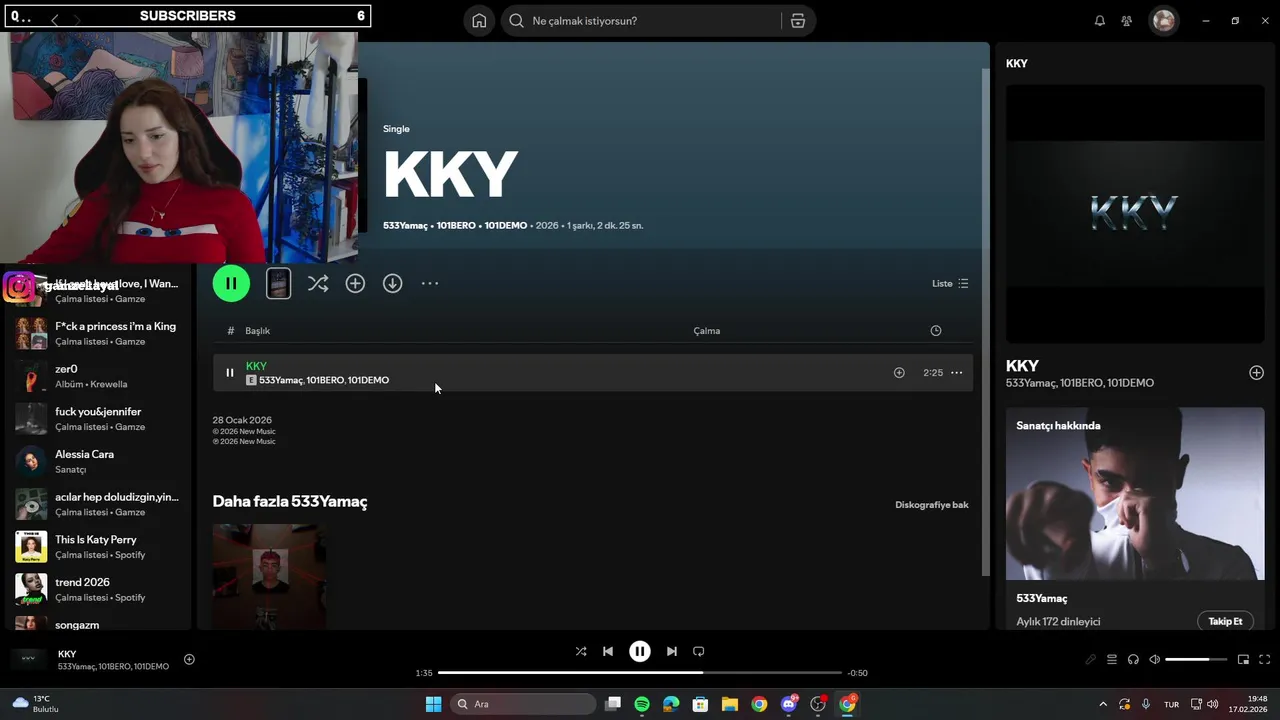Open This Is Katy Perry playlist
Image resolution: width=1280 pixels, height=720 pixels.
pyautogui.click(x=97, y=547)
